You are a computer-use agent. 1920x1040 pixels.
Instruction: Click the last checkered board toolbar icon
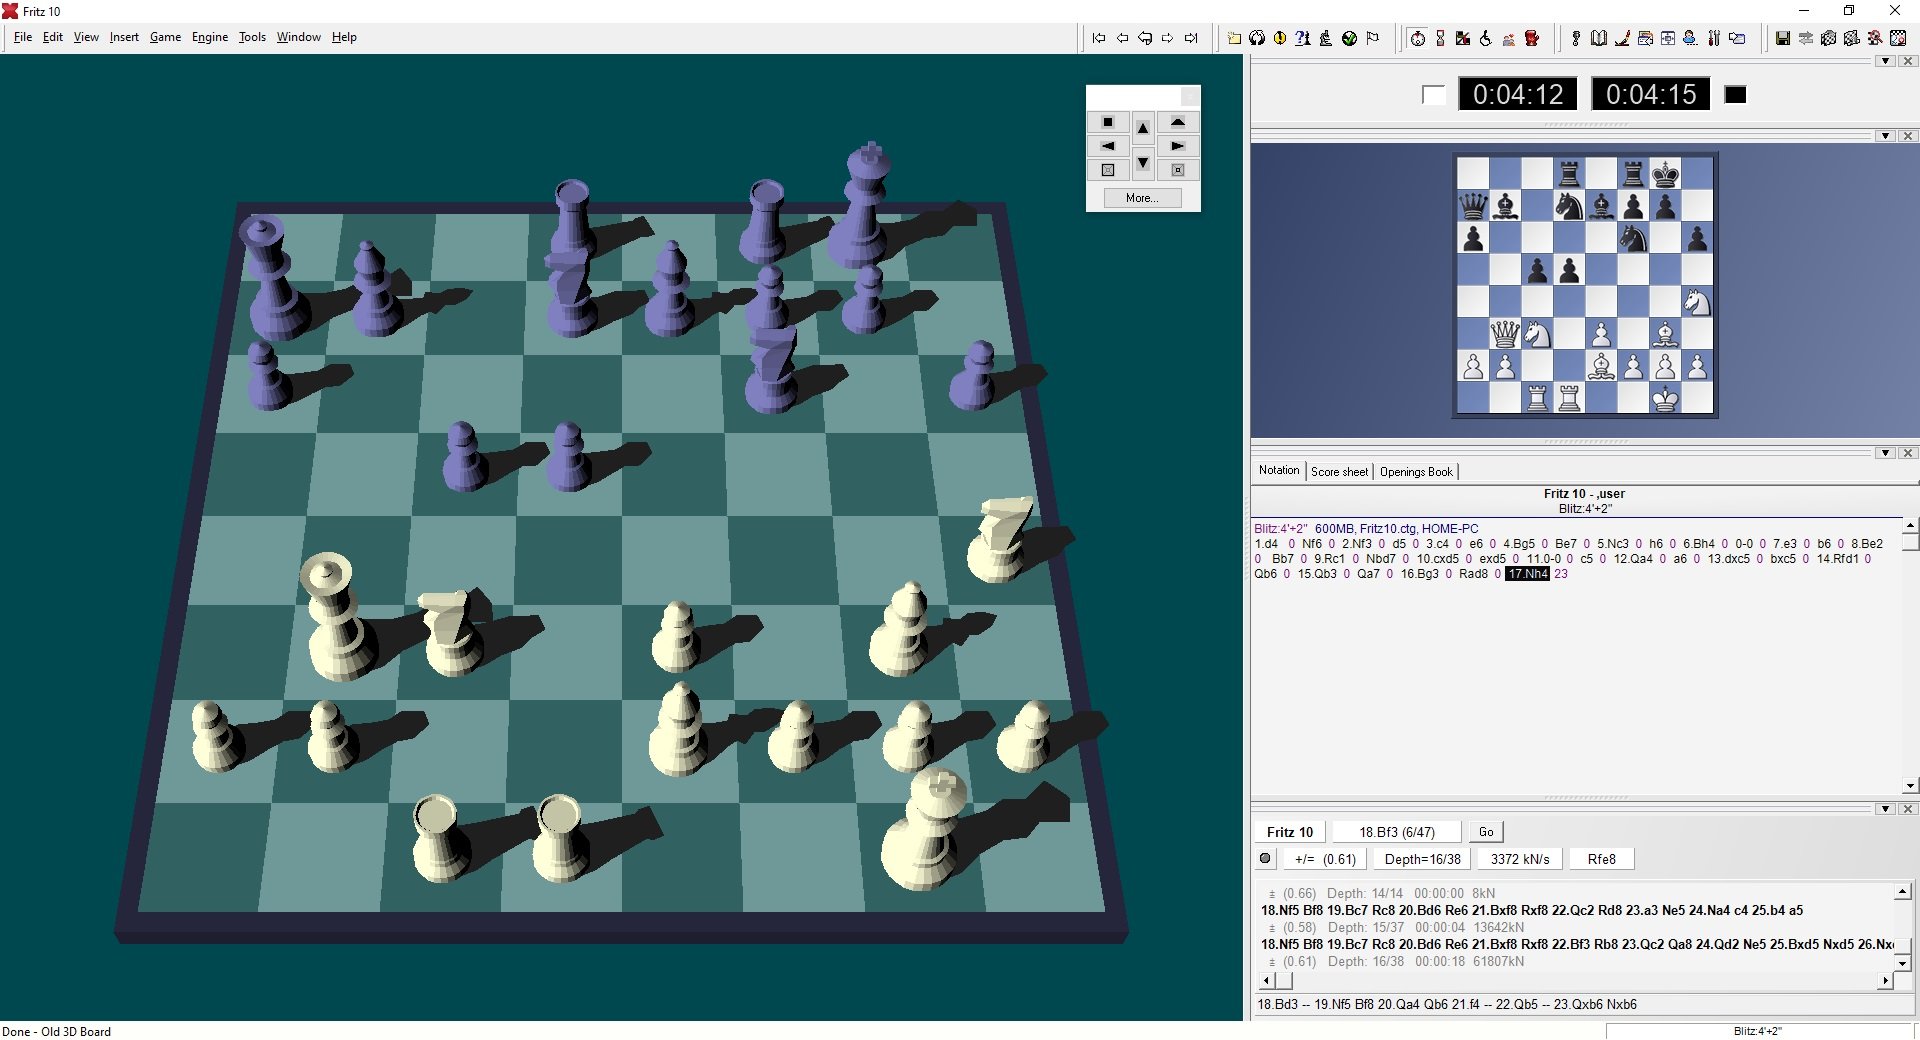click(1898, 38)
